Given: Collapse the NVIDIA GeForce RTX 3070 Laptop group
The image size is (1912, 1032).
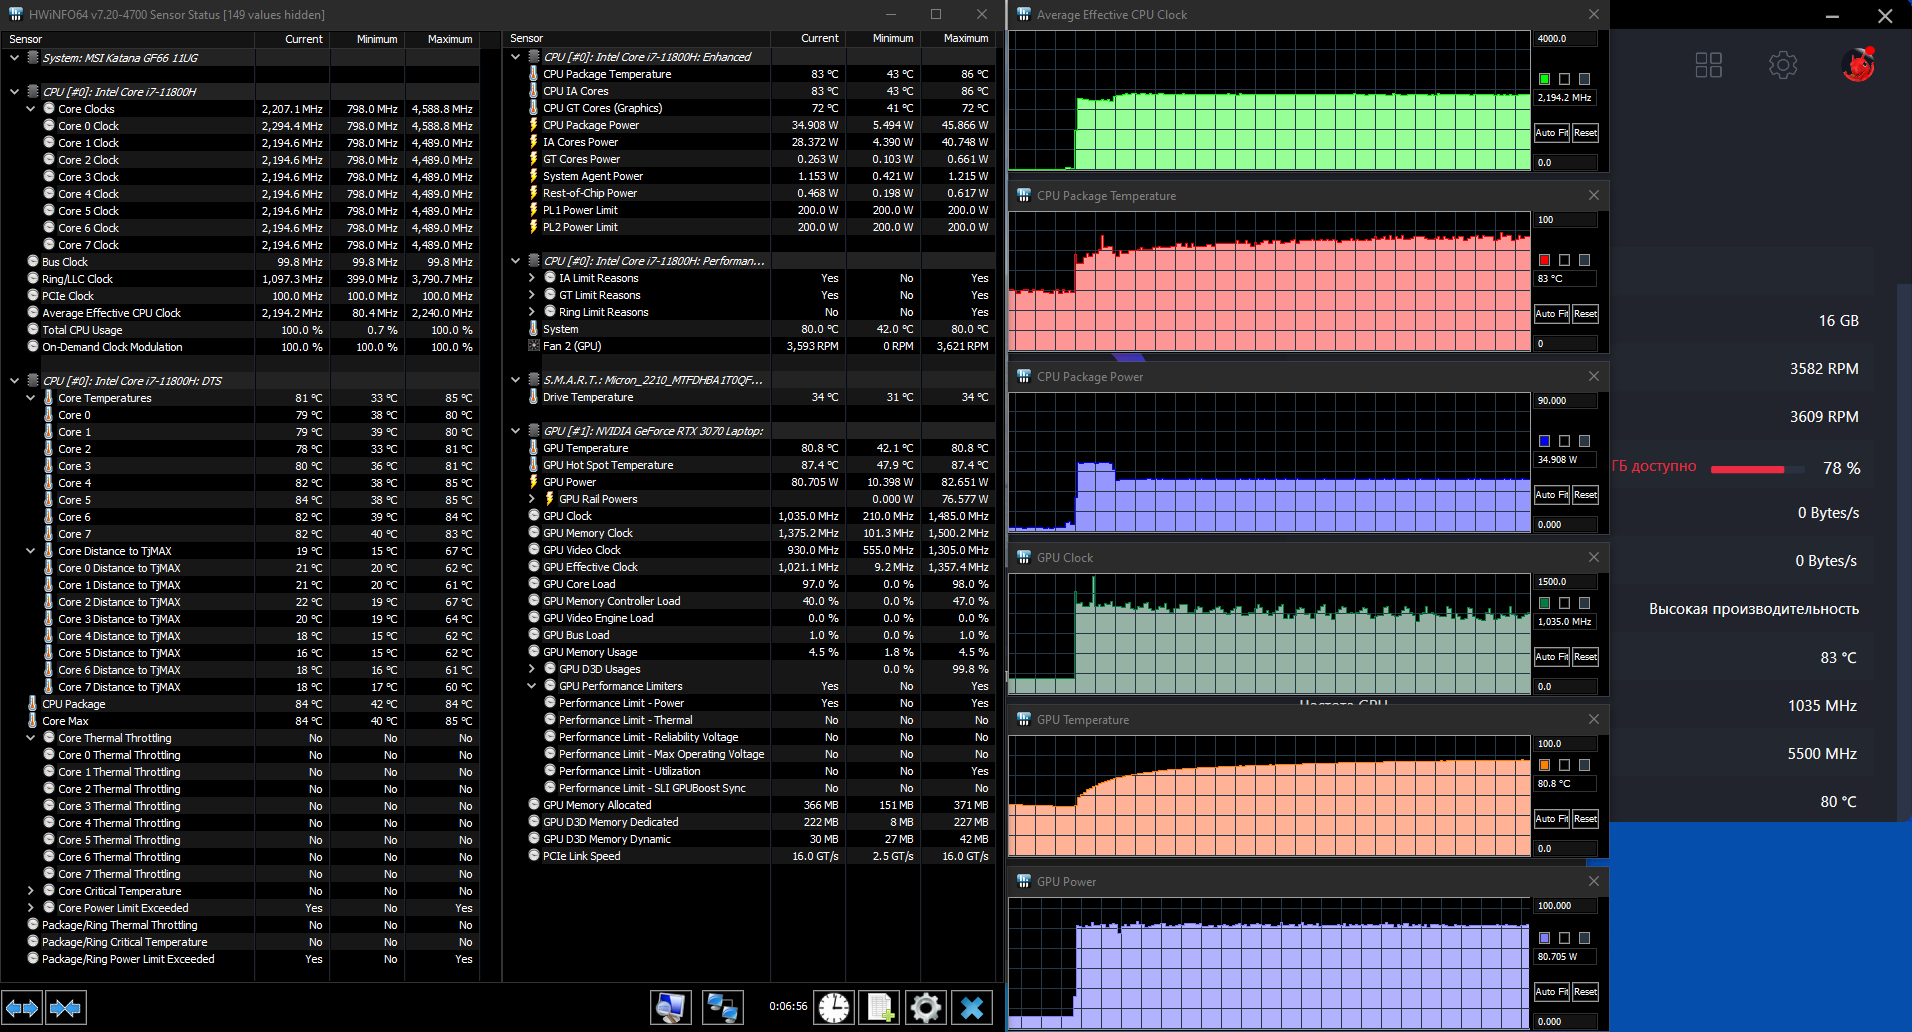Looking at the screenshot, I should 516,431.
